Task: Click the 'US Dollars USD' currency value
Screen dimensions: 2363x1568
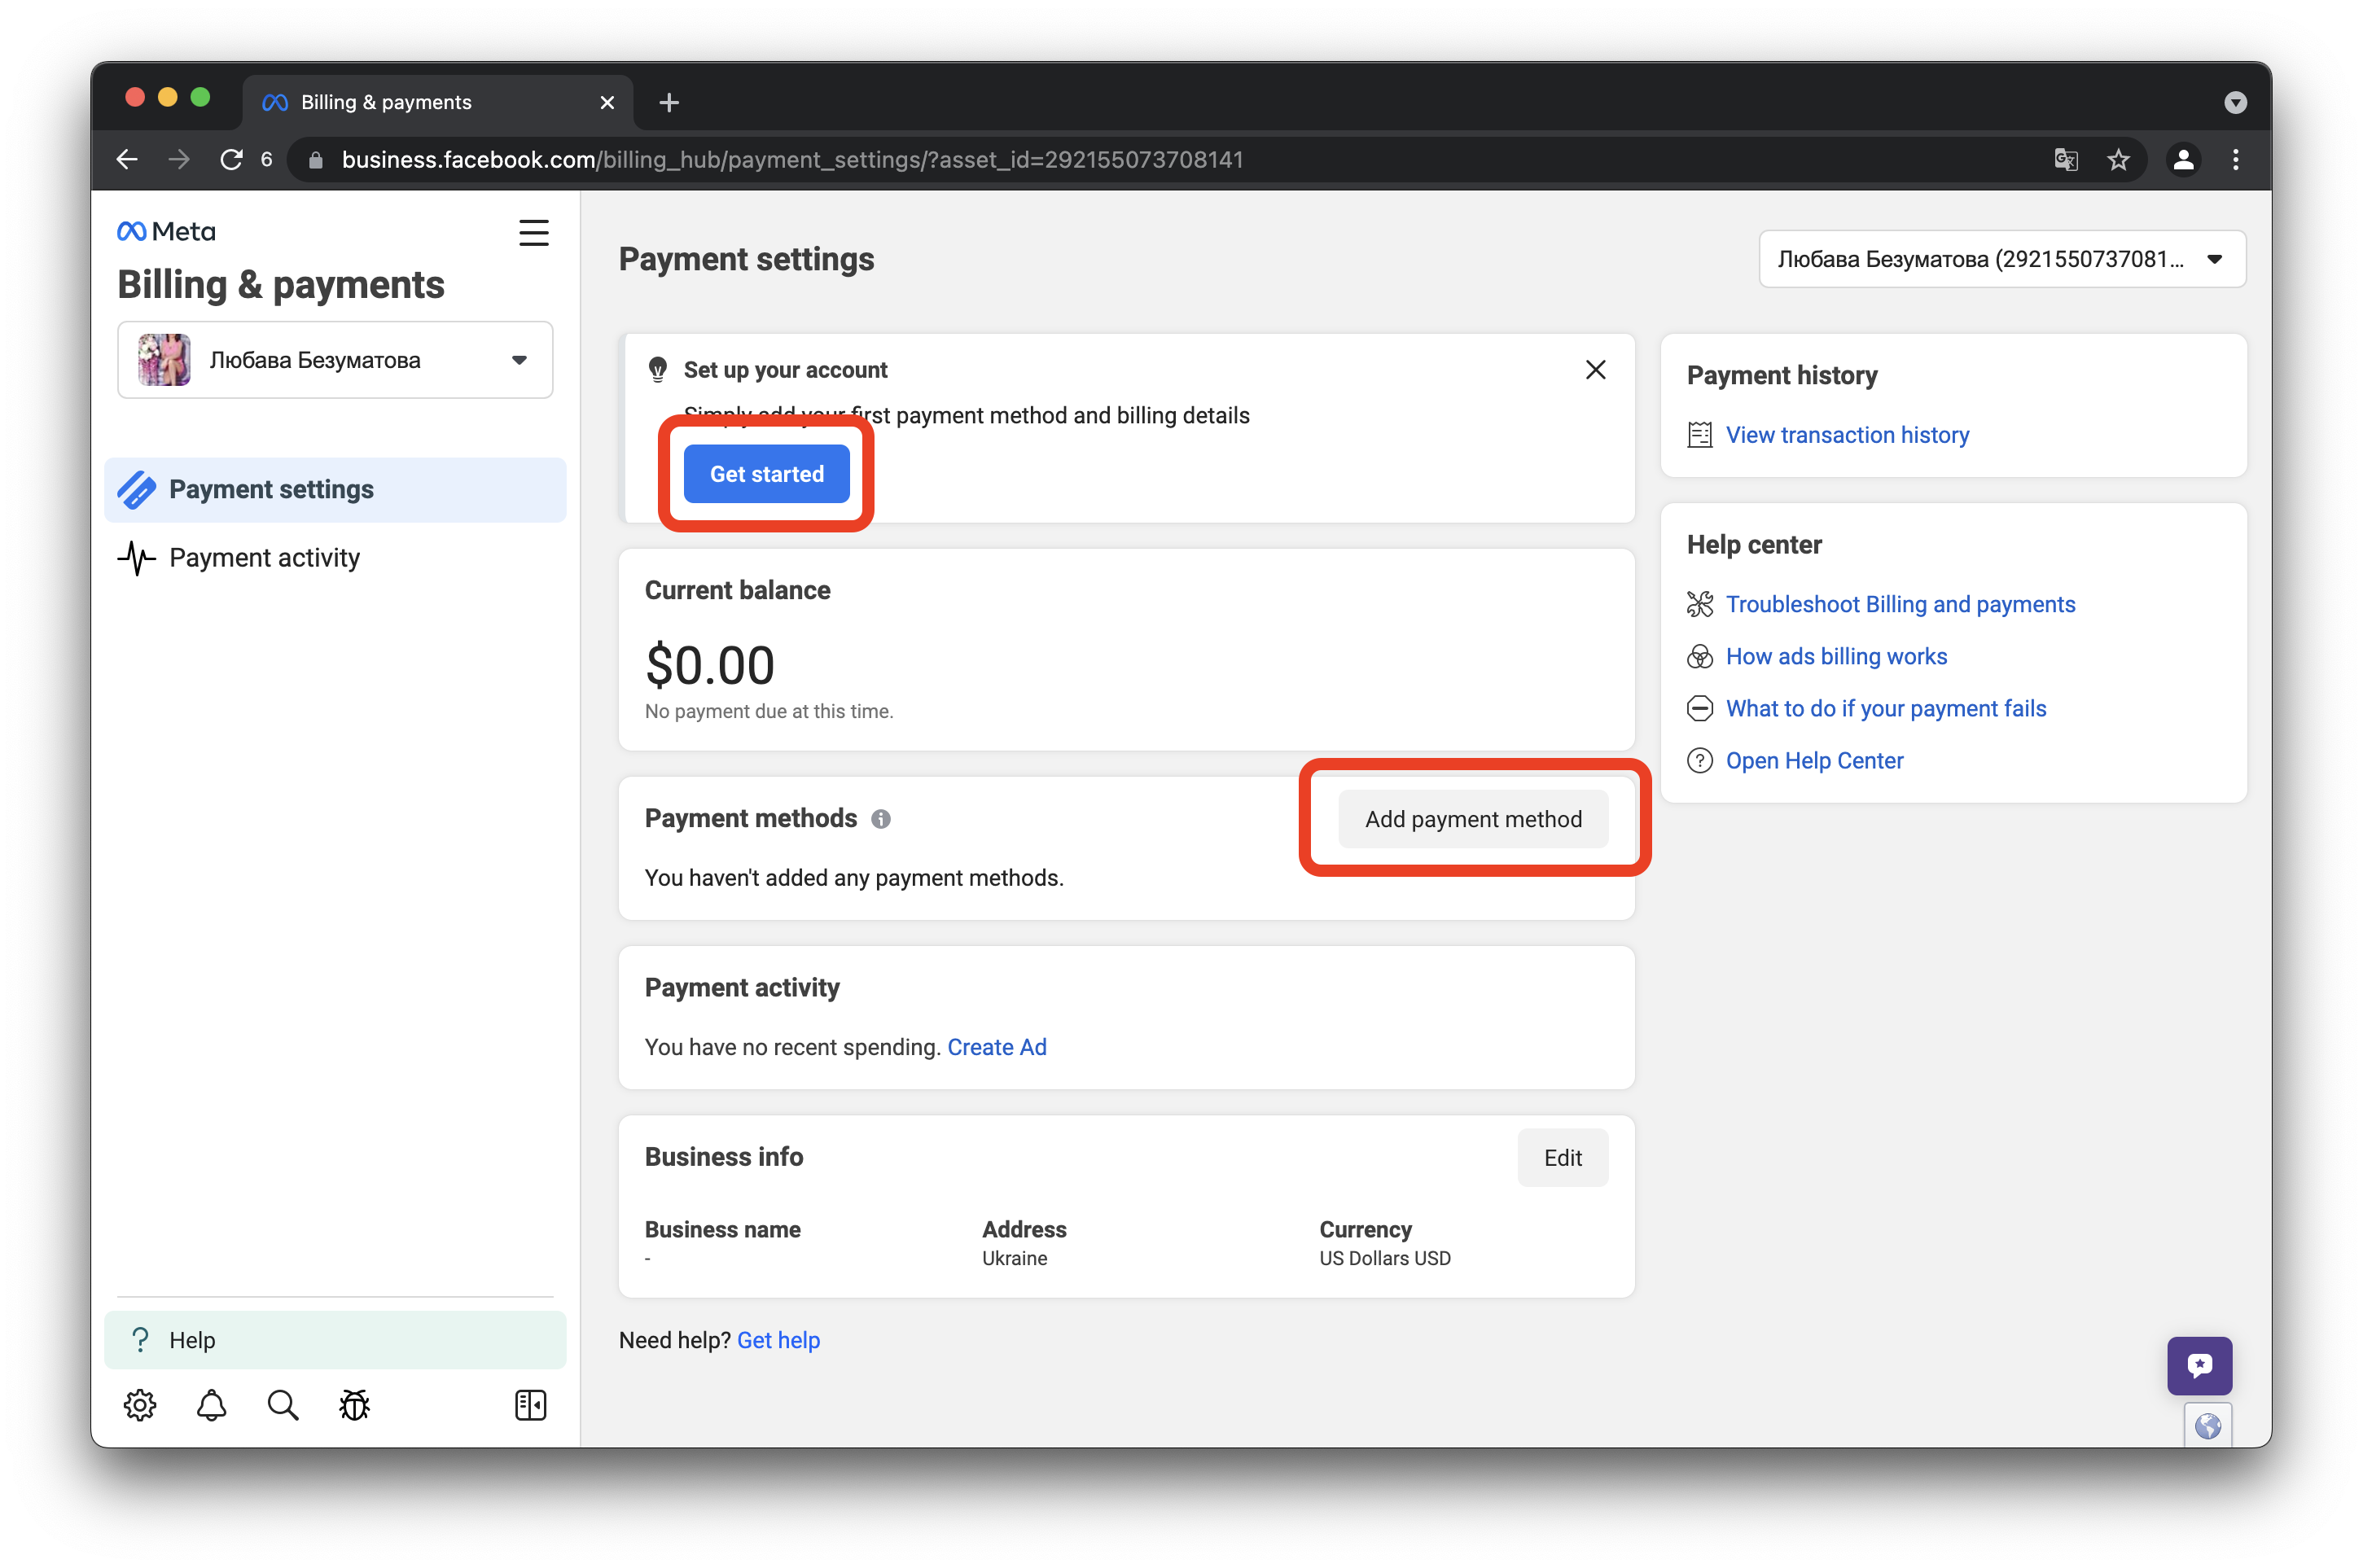Action: [x=1385, y=1258]
